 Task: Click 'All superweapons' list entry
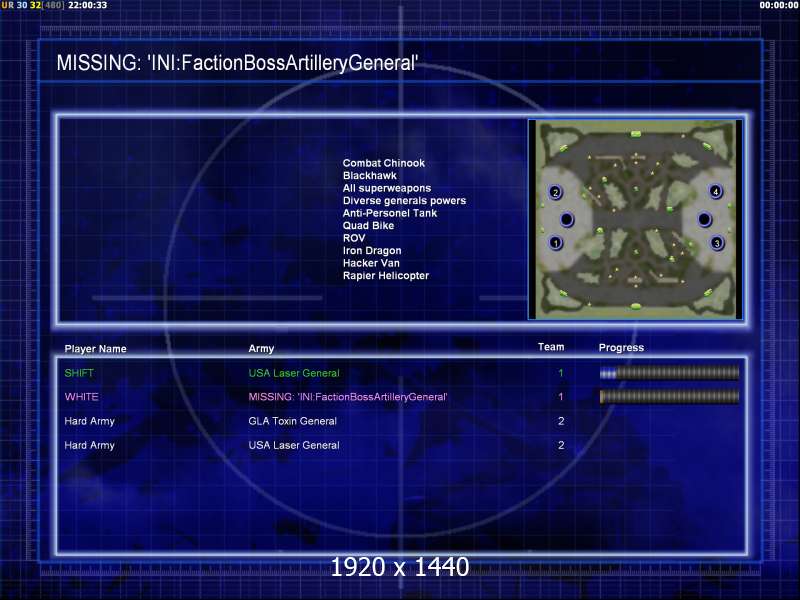(x=387, y=188)
